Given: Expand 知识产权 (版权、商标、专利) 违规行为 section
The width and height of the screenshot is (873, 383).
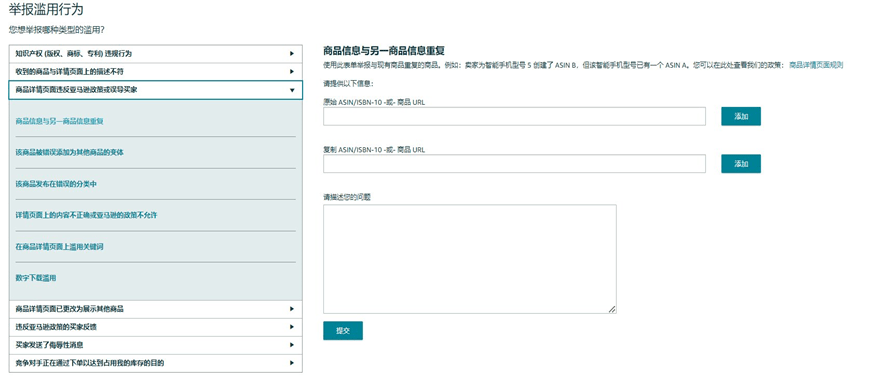Looking at the screenshot, I should click(x=155, y=54).
